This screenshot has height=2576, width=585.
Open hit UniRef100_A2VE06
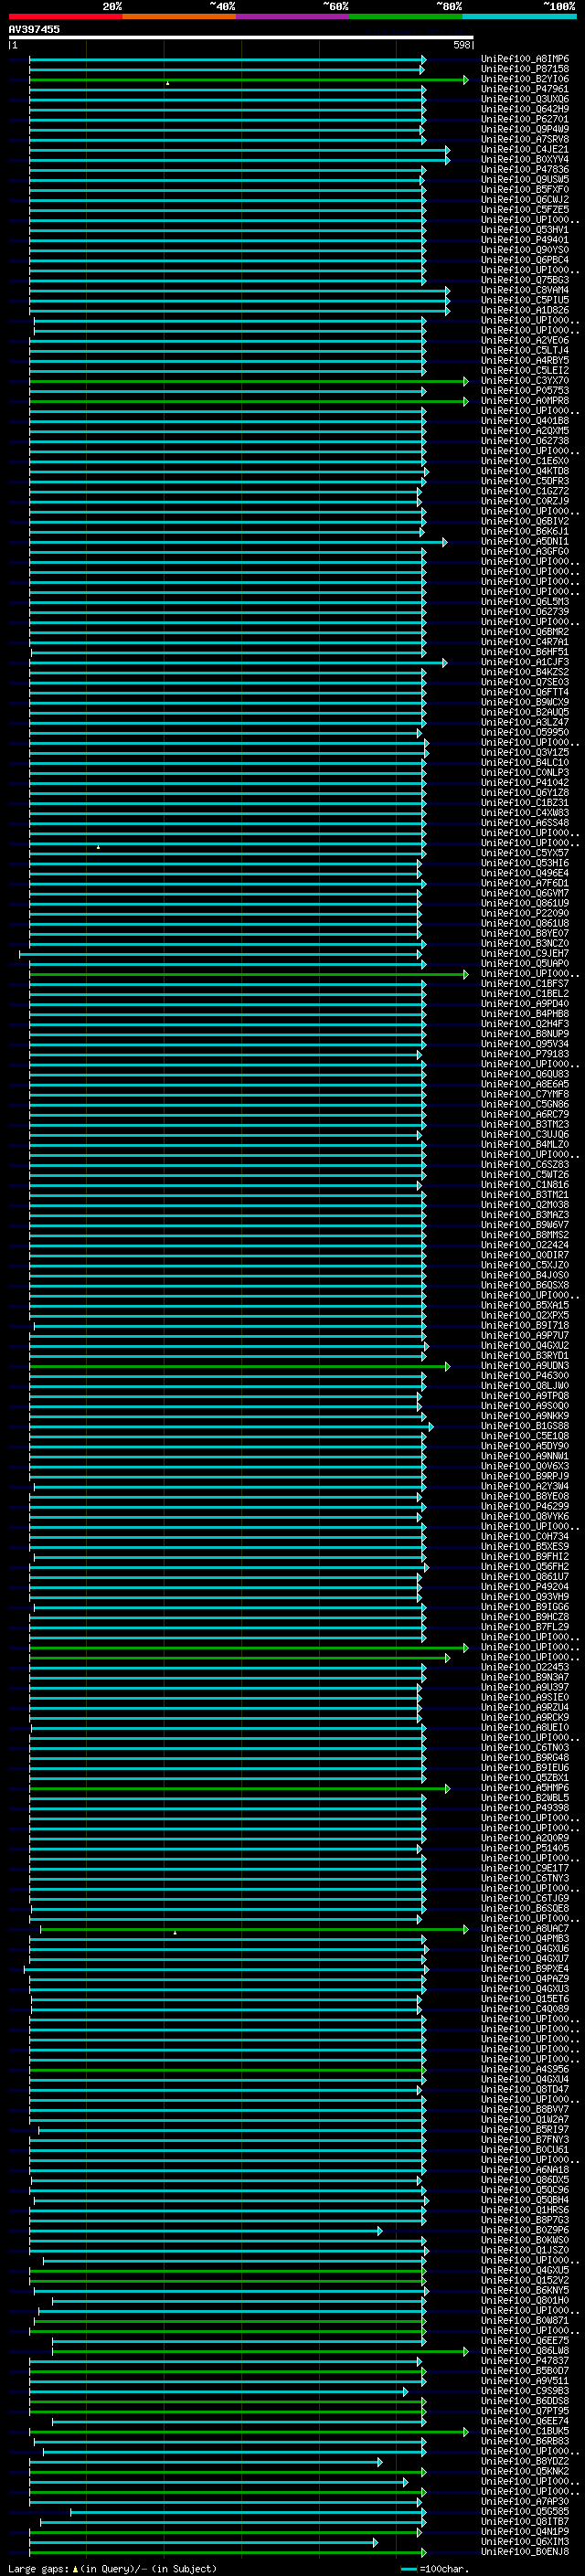coord(525,341)
